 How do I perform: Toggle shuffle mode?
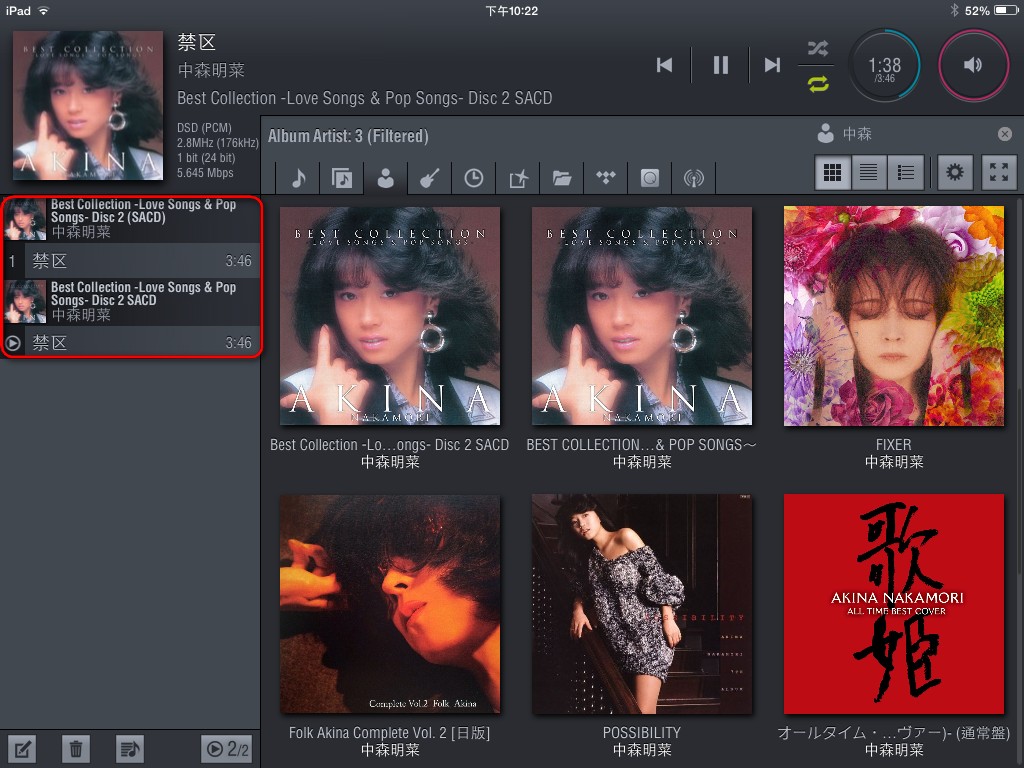click(x=818, y=48)
